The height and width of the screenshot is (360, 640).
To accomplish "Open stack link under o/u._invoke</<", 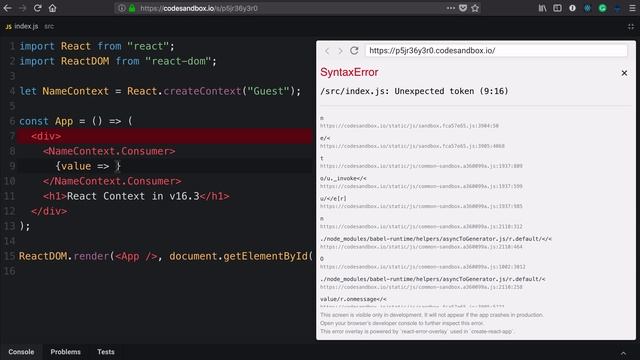I will point(421,186).
